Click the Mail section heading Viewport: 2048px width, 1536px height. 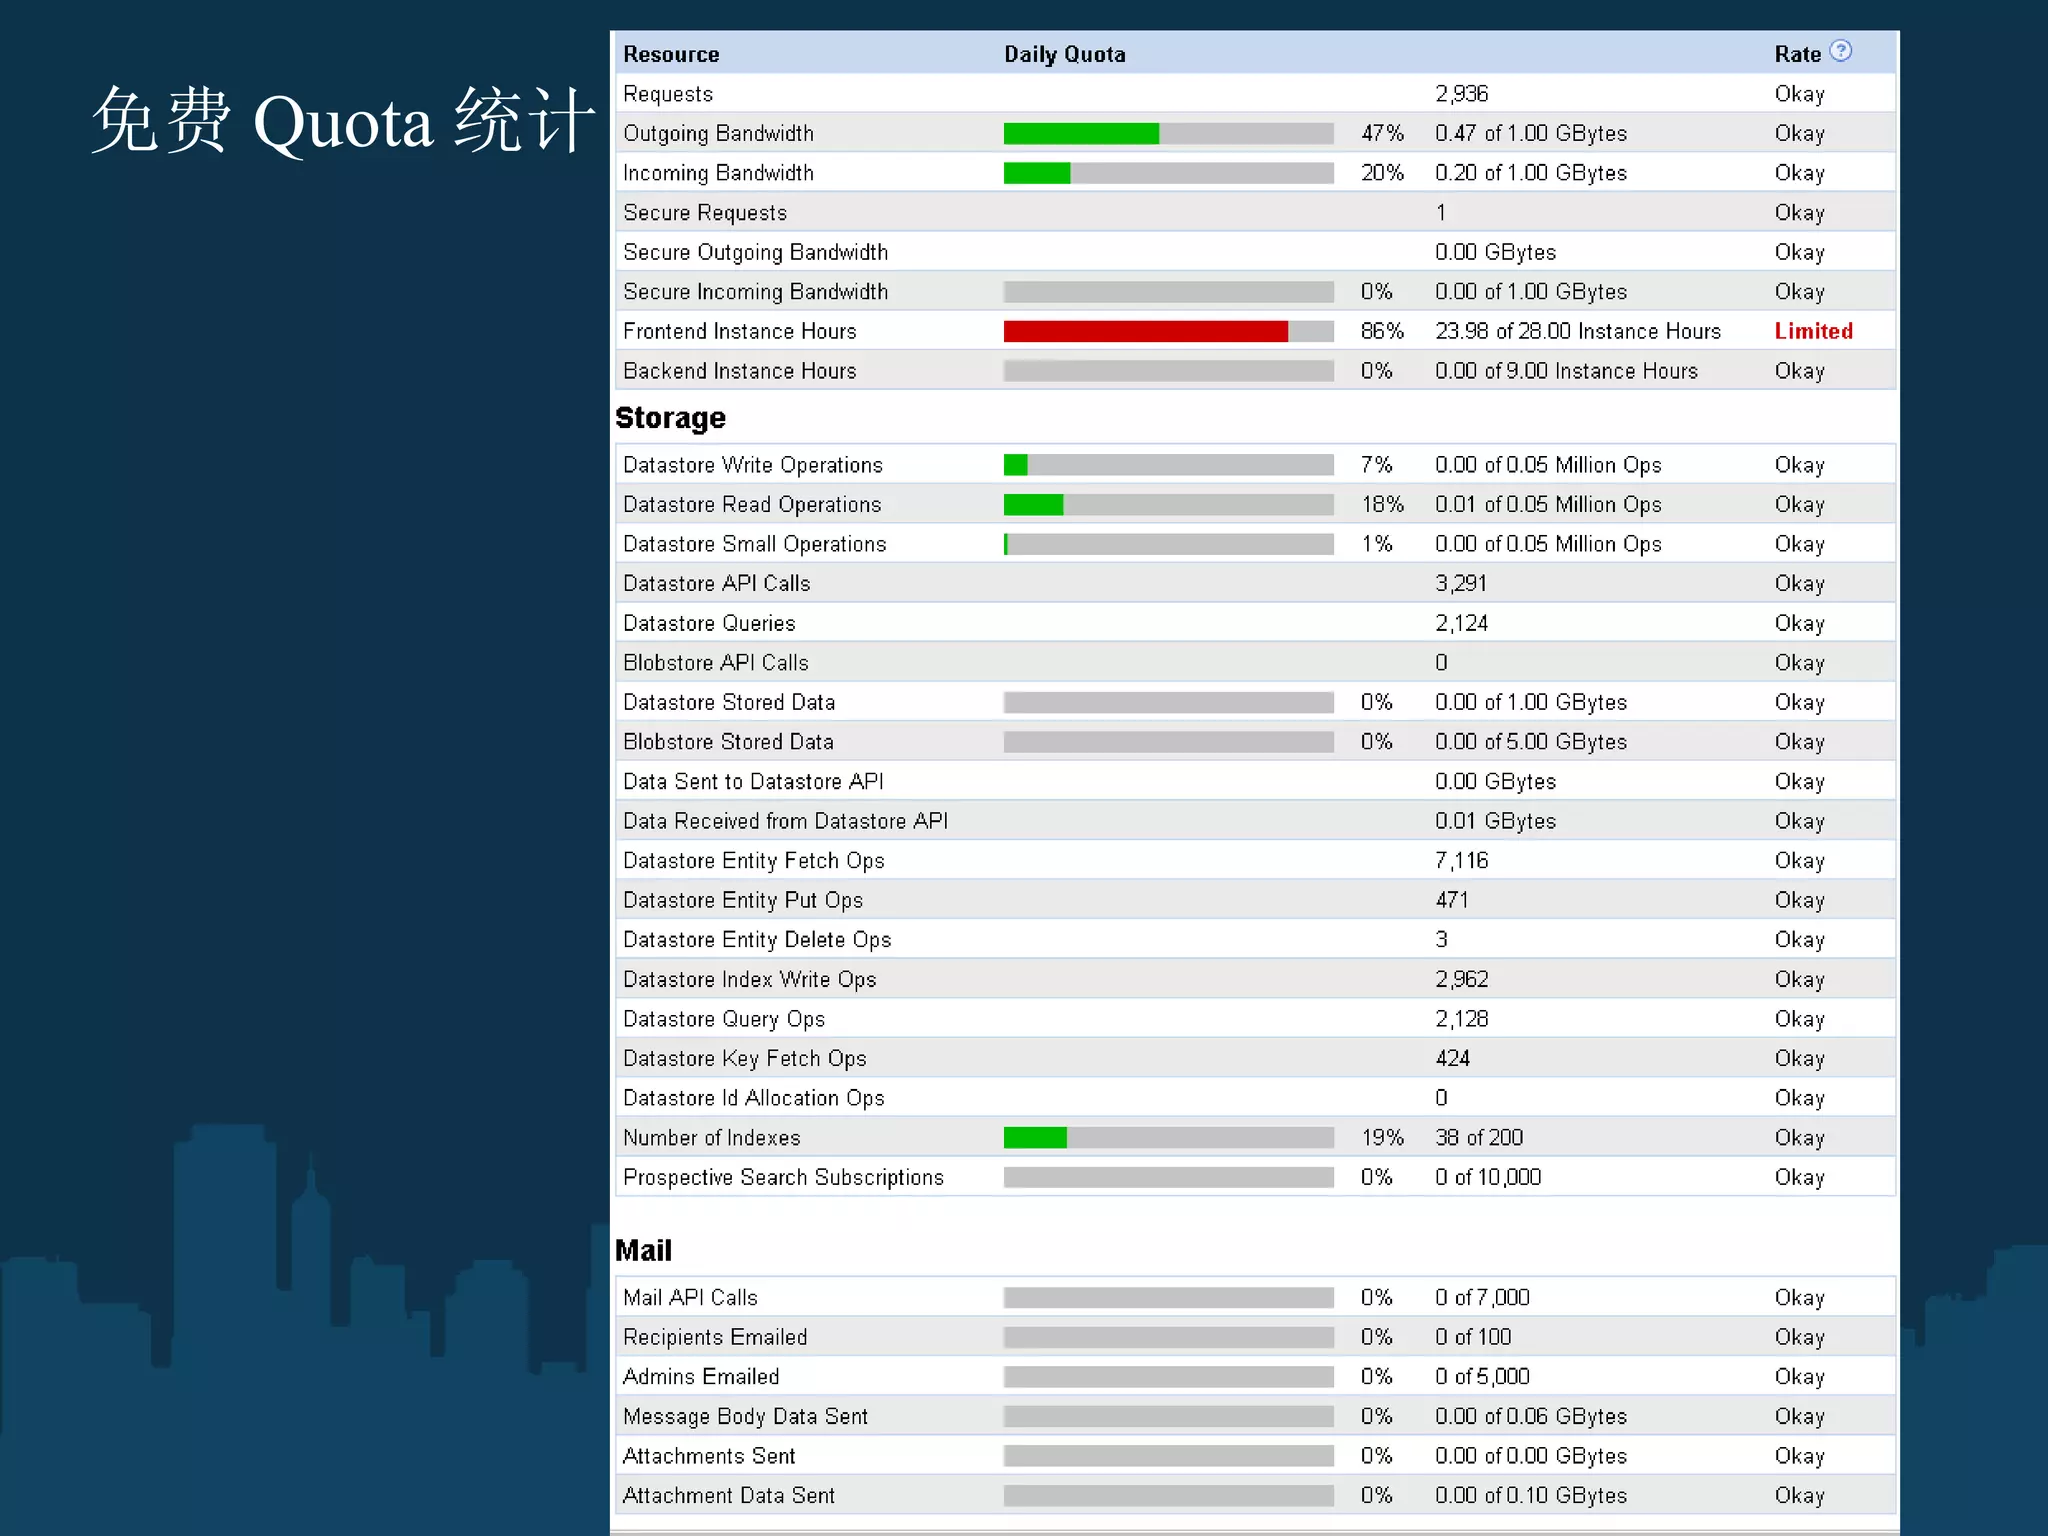point(643,1251)
